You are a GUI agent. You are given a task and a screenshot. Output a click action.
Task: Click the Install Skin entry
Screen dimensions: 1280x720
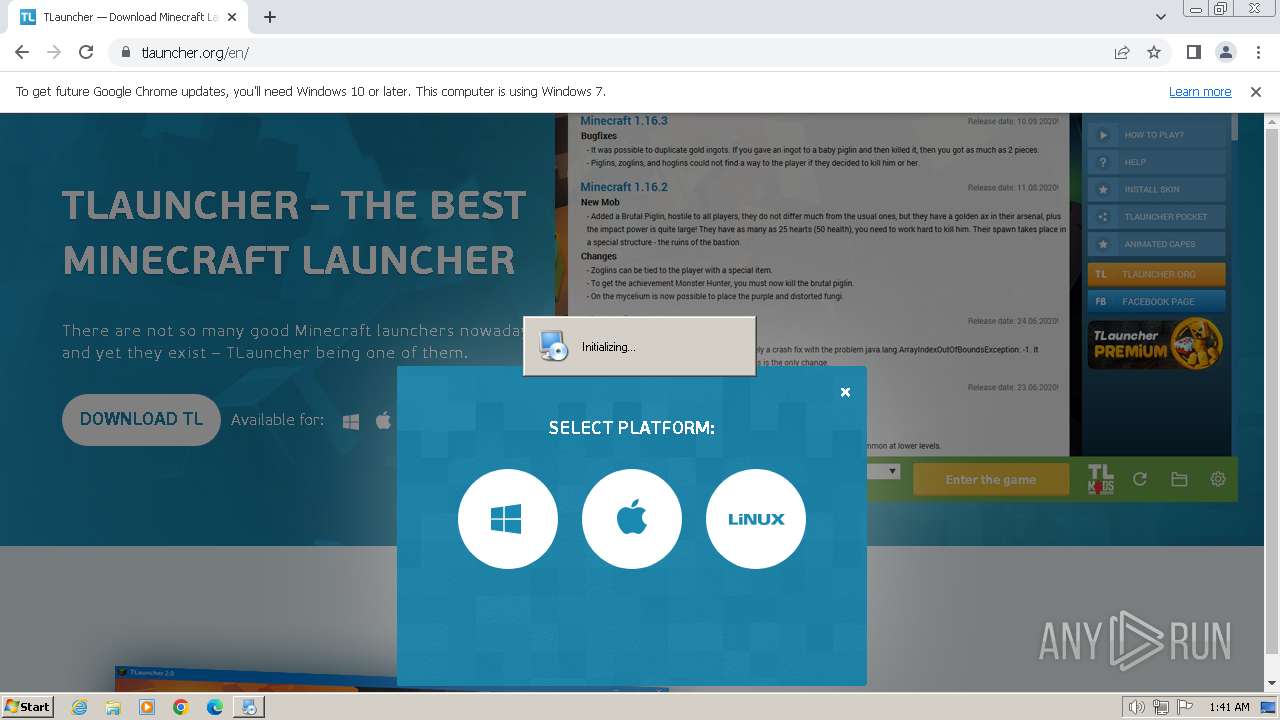click(1156, 189)
